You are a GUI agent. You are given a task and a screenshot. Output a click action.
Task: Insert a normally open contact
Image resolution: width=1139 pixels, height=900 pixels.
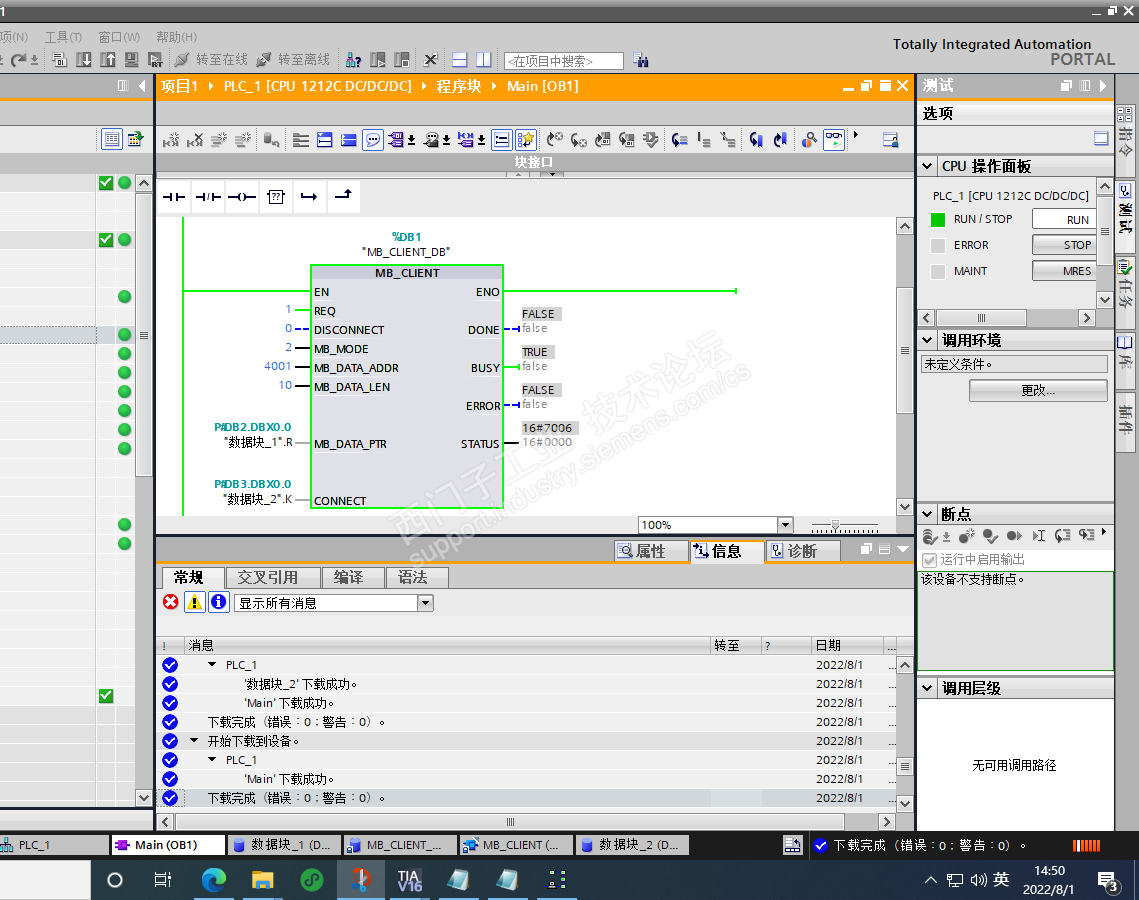174,198
